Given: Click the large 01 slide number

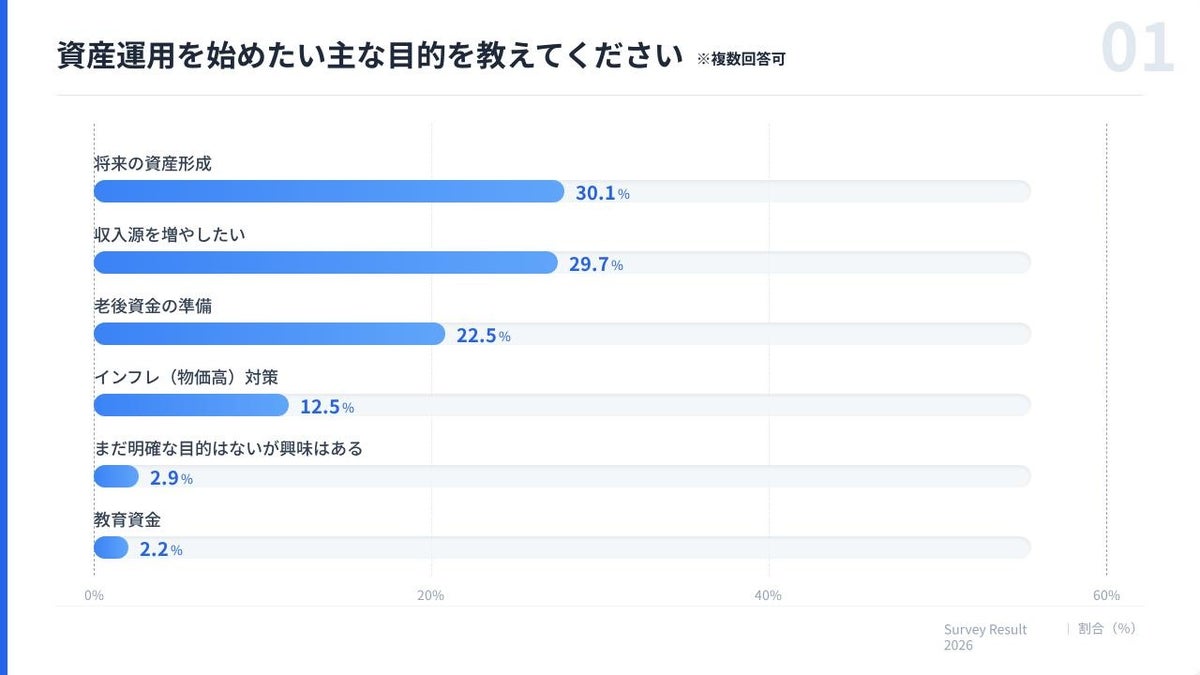Looking at the screenshot, I should pos(1137,48).
